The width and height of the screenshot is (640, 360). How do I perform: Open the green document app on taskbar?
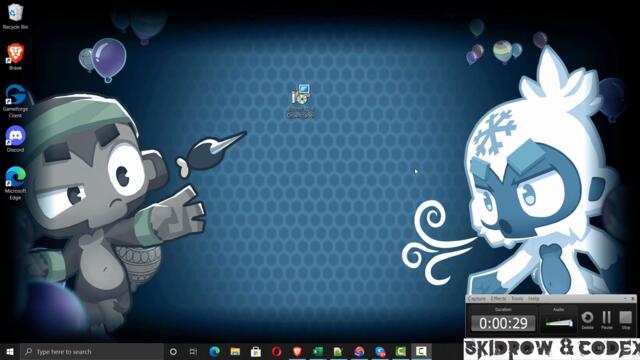(x=338, y=351)
